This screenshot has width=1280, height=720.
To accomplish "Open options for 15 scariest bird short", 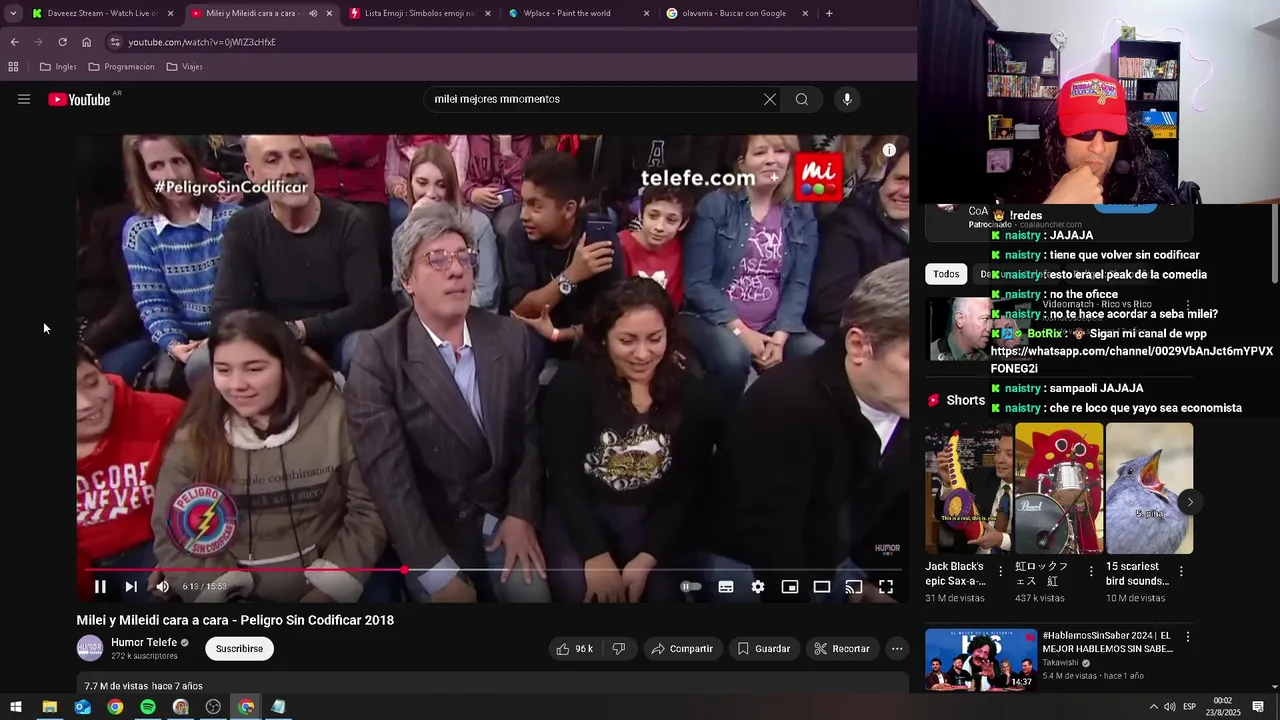I will (x=1181, y=572).
